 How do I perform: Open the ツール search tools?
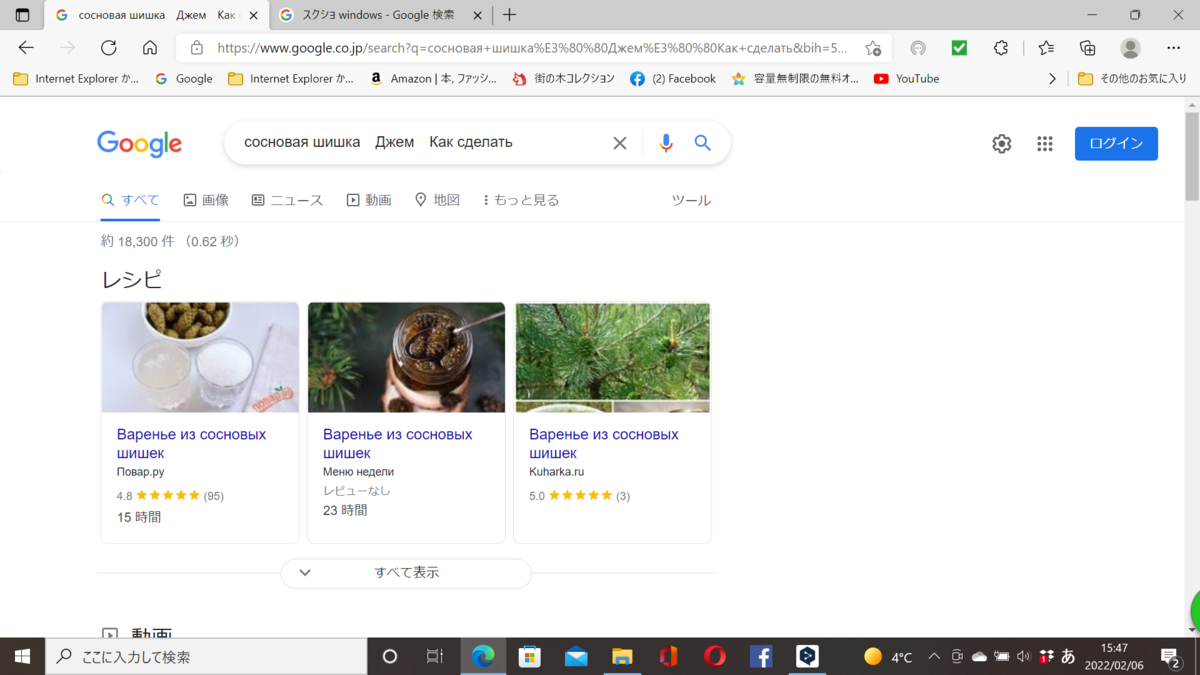point(691,200)
